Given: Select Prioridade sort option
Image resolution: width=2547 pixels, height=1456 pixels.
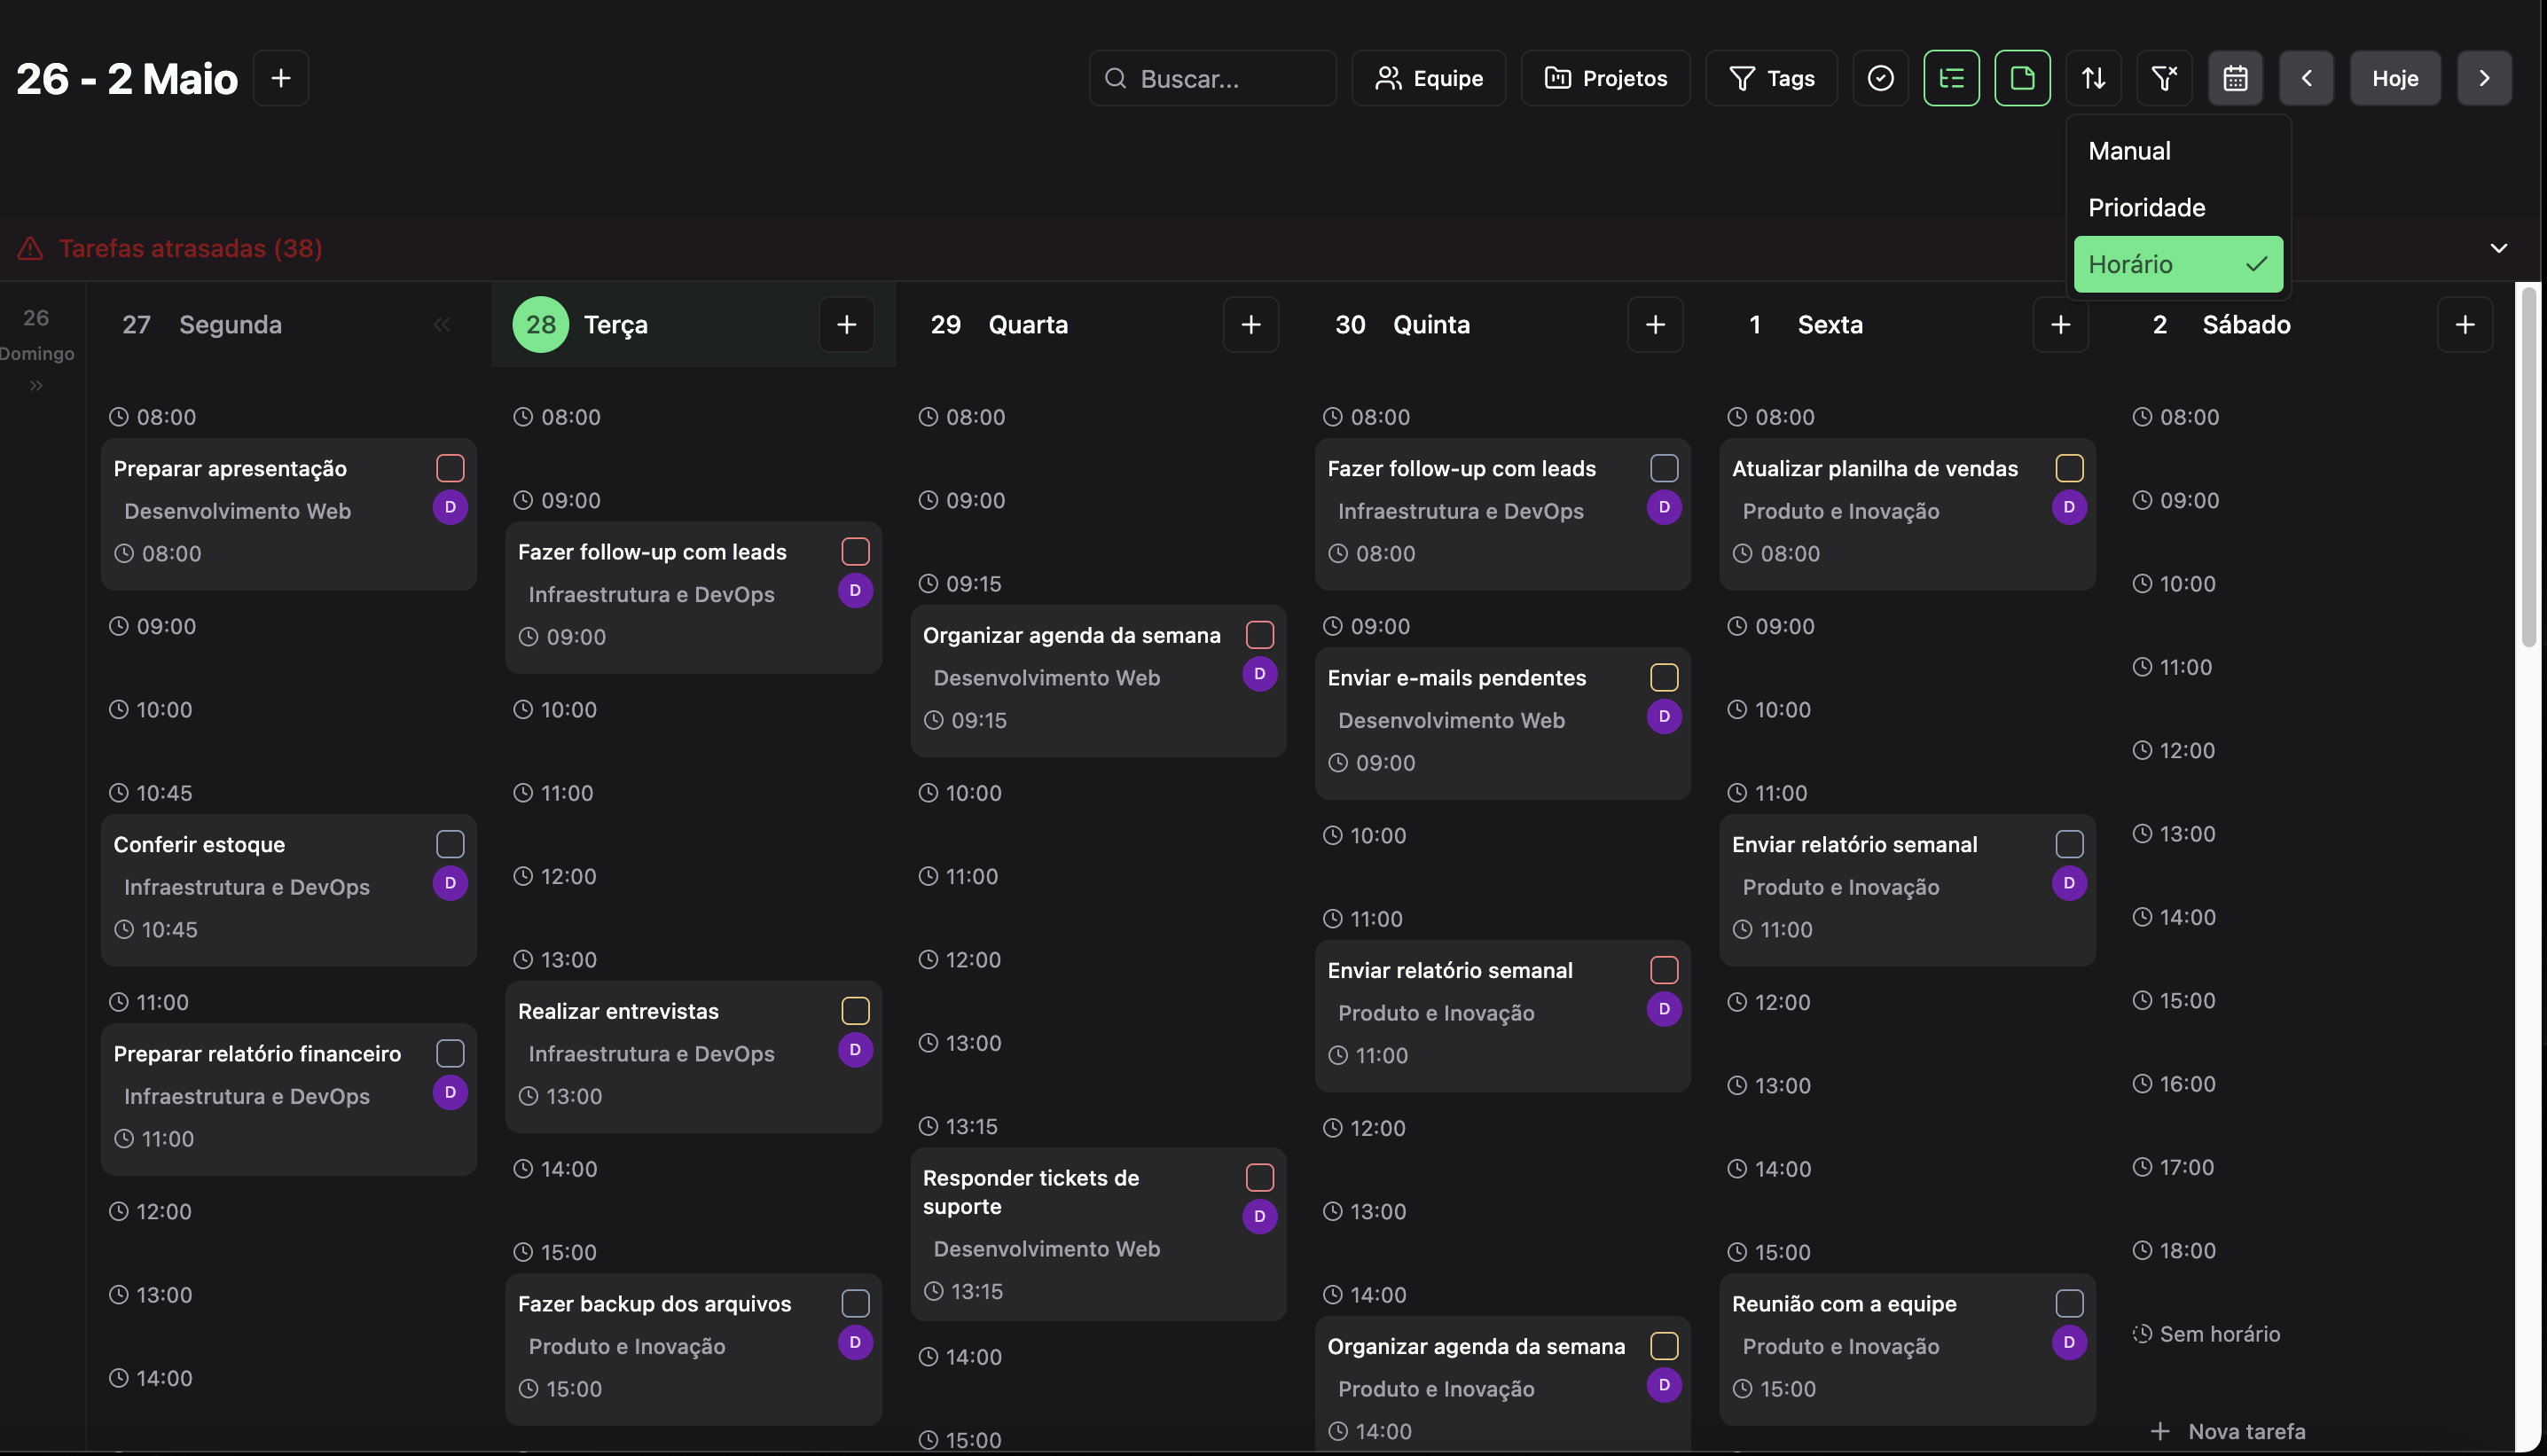Looking at the screenshot, I should (x=2146, y=207).
